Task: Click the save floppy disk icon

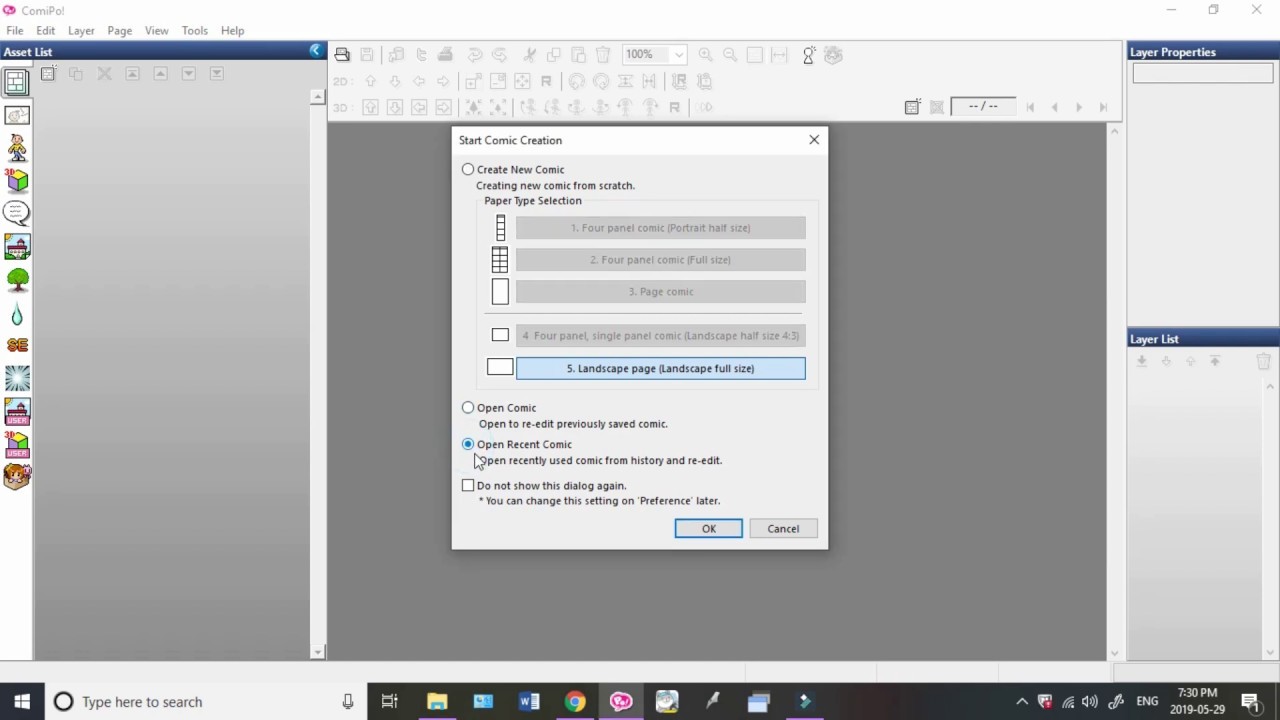Action: click(367, 55)
